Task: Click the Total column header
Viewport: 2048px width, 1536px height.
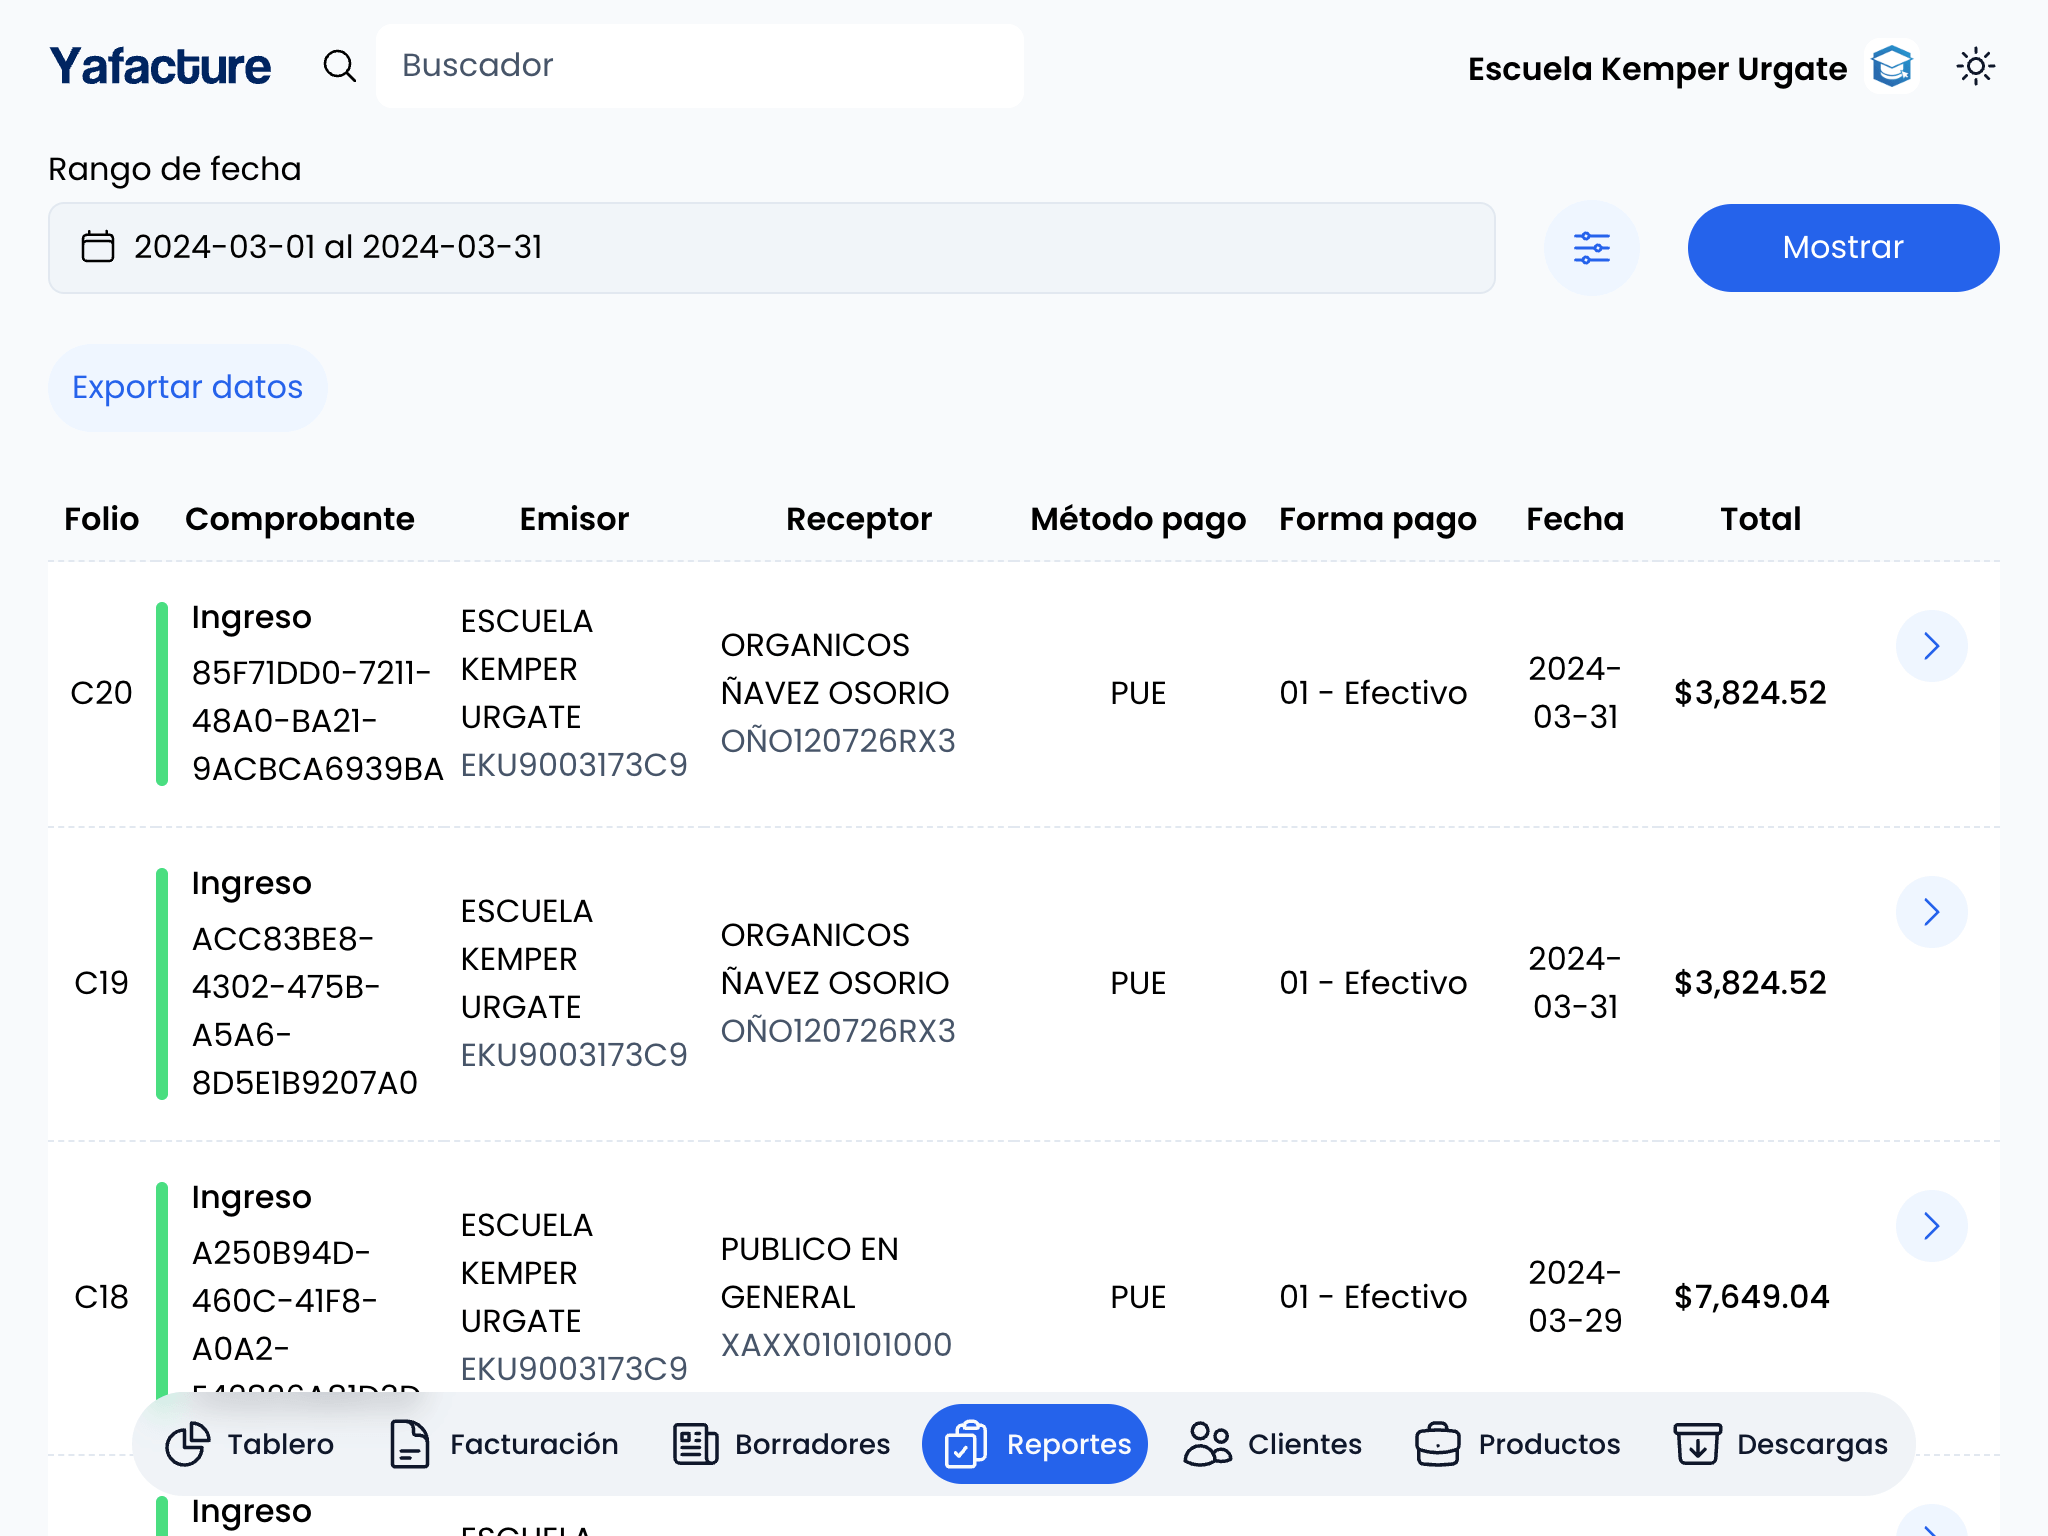Action: click(1760, 519)
